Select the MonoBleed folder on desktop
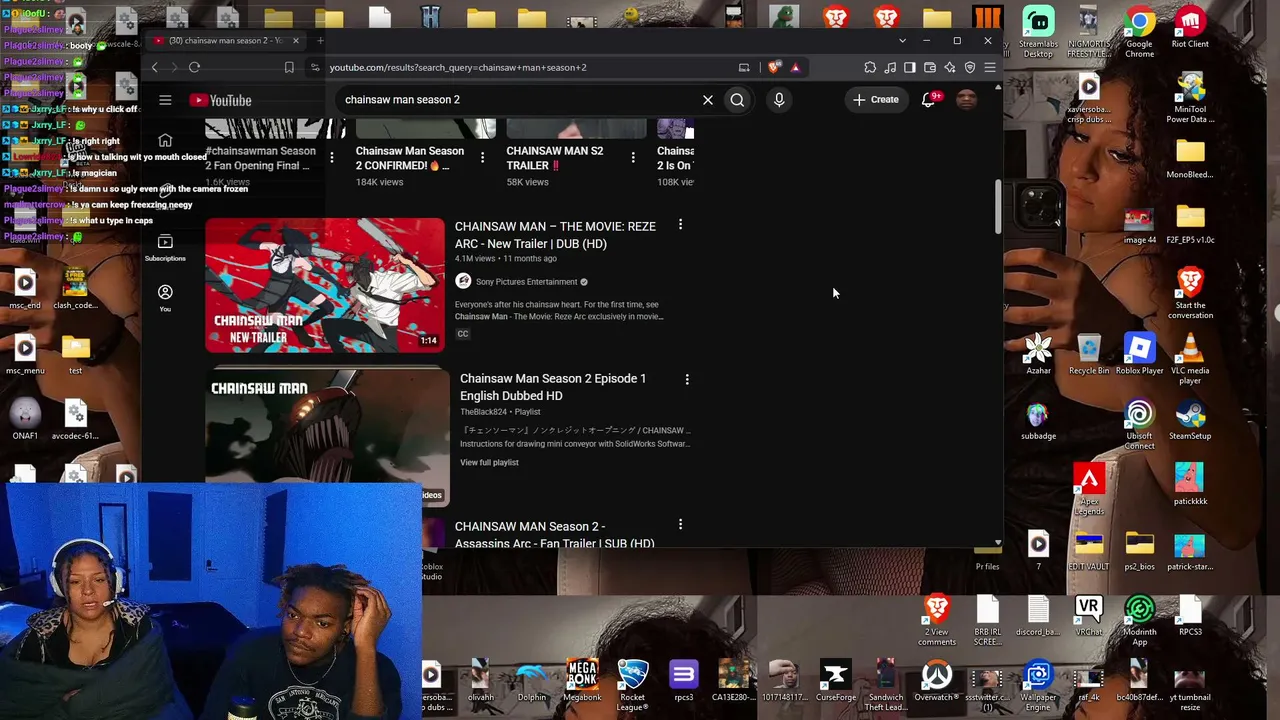The width and height of the screenshot is (1280, 720). 1190,159
